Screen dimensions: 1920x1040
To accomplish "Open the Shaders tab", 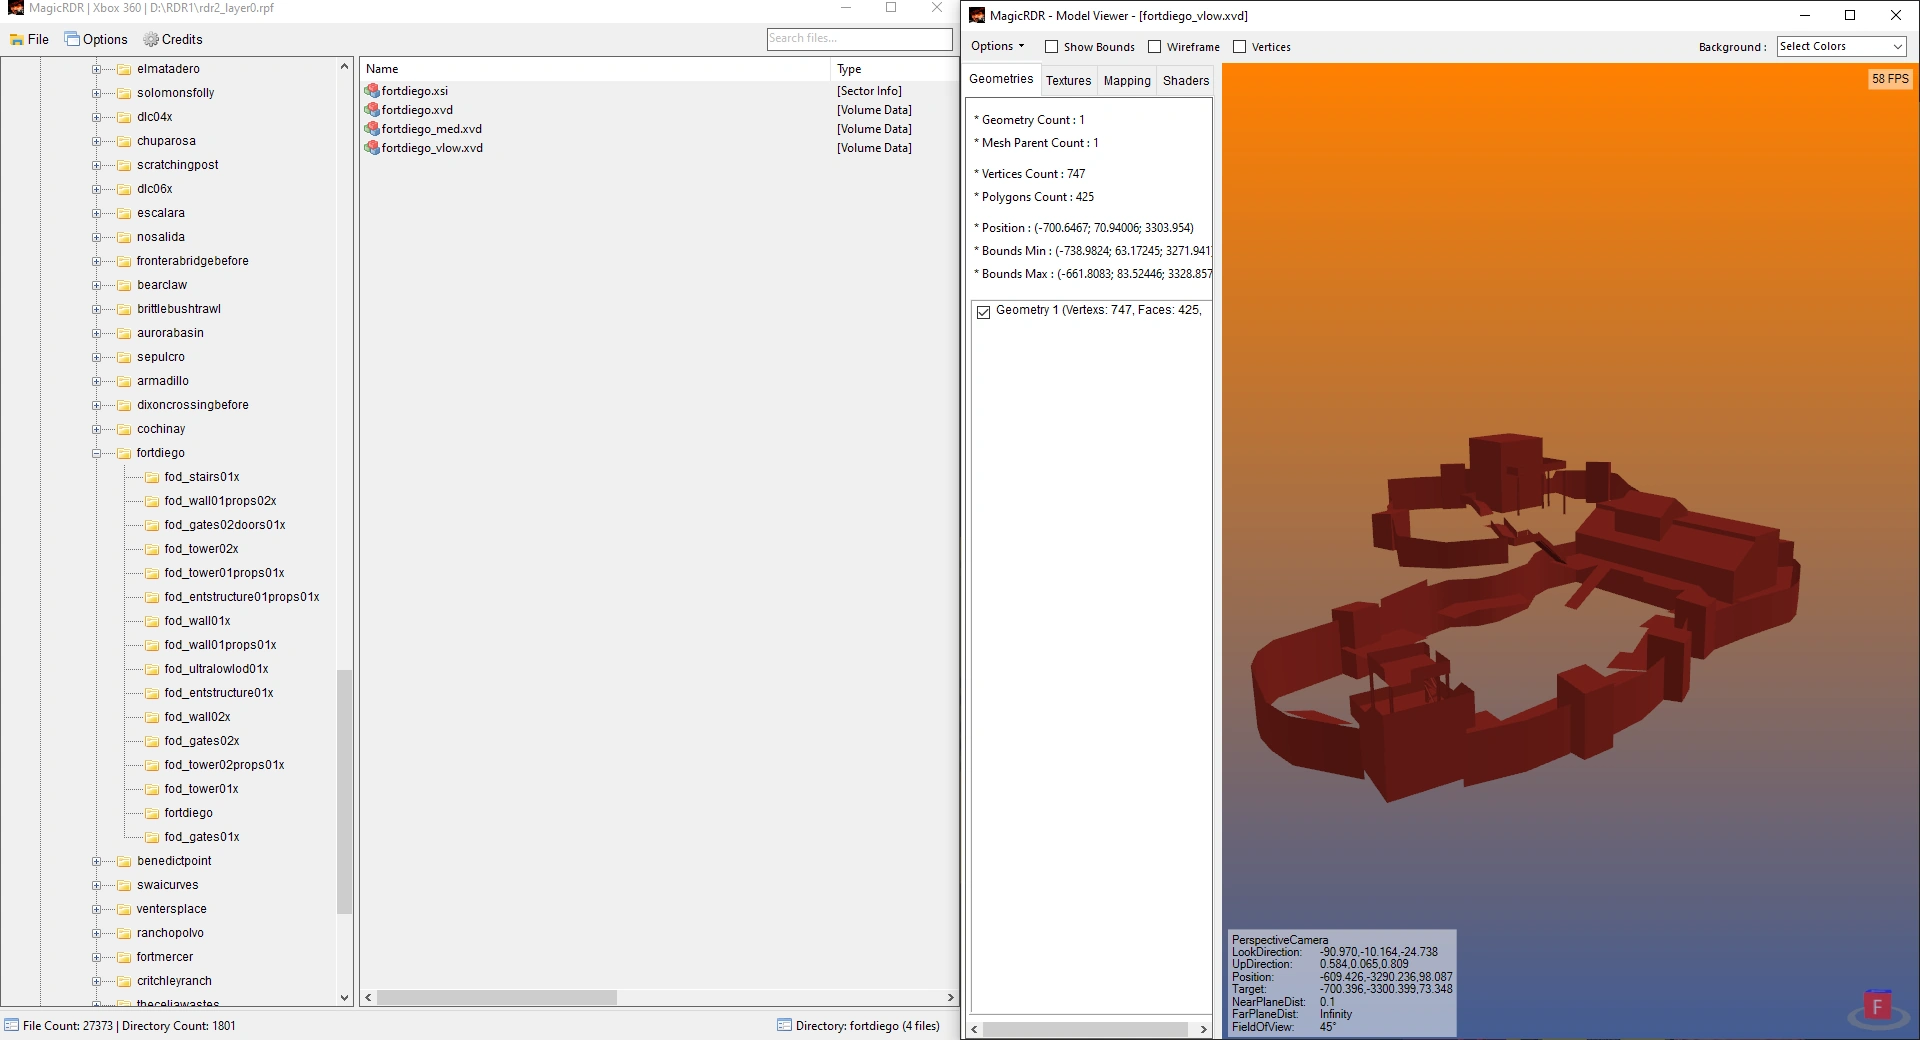I will [1186, 81].
